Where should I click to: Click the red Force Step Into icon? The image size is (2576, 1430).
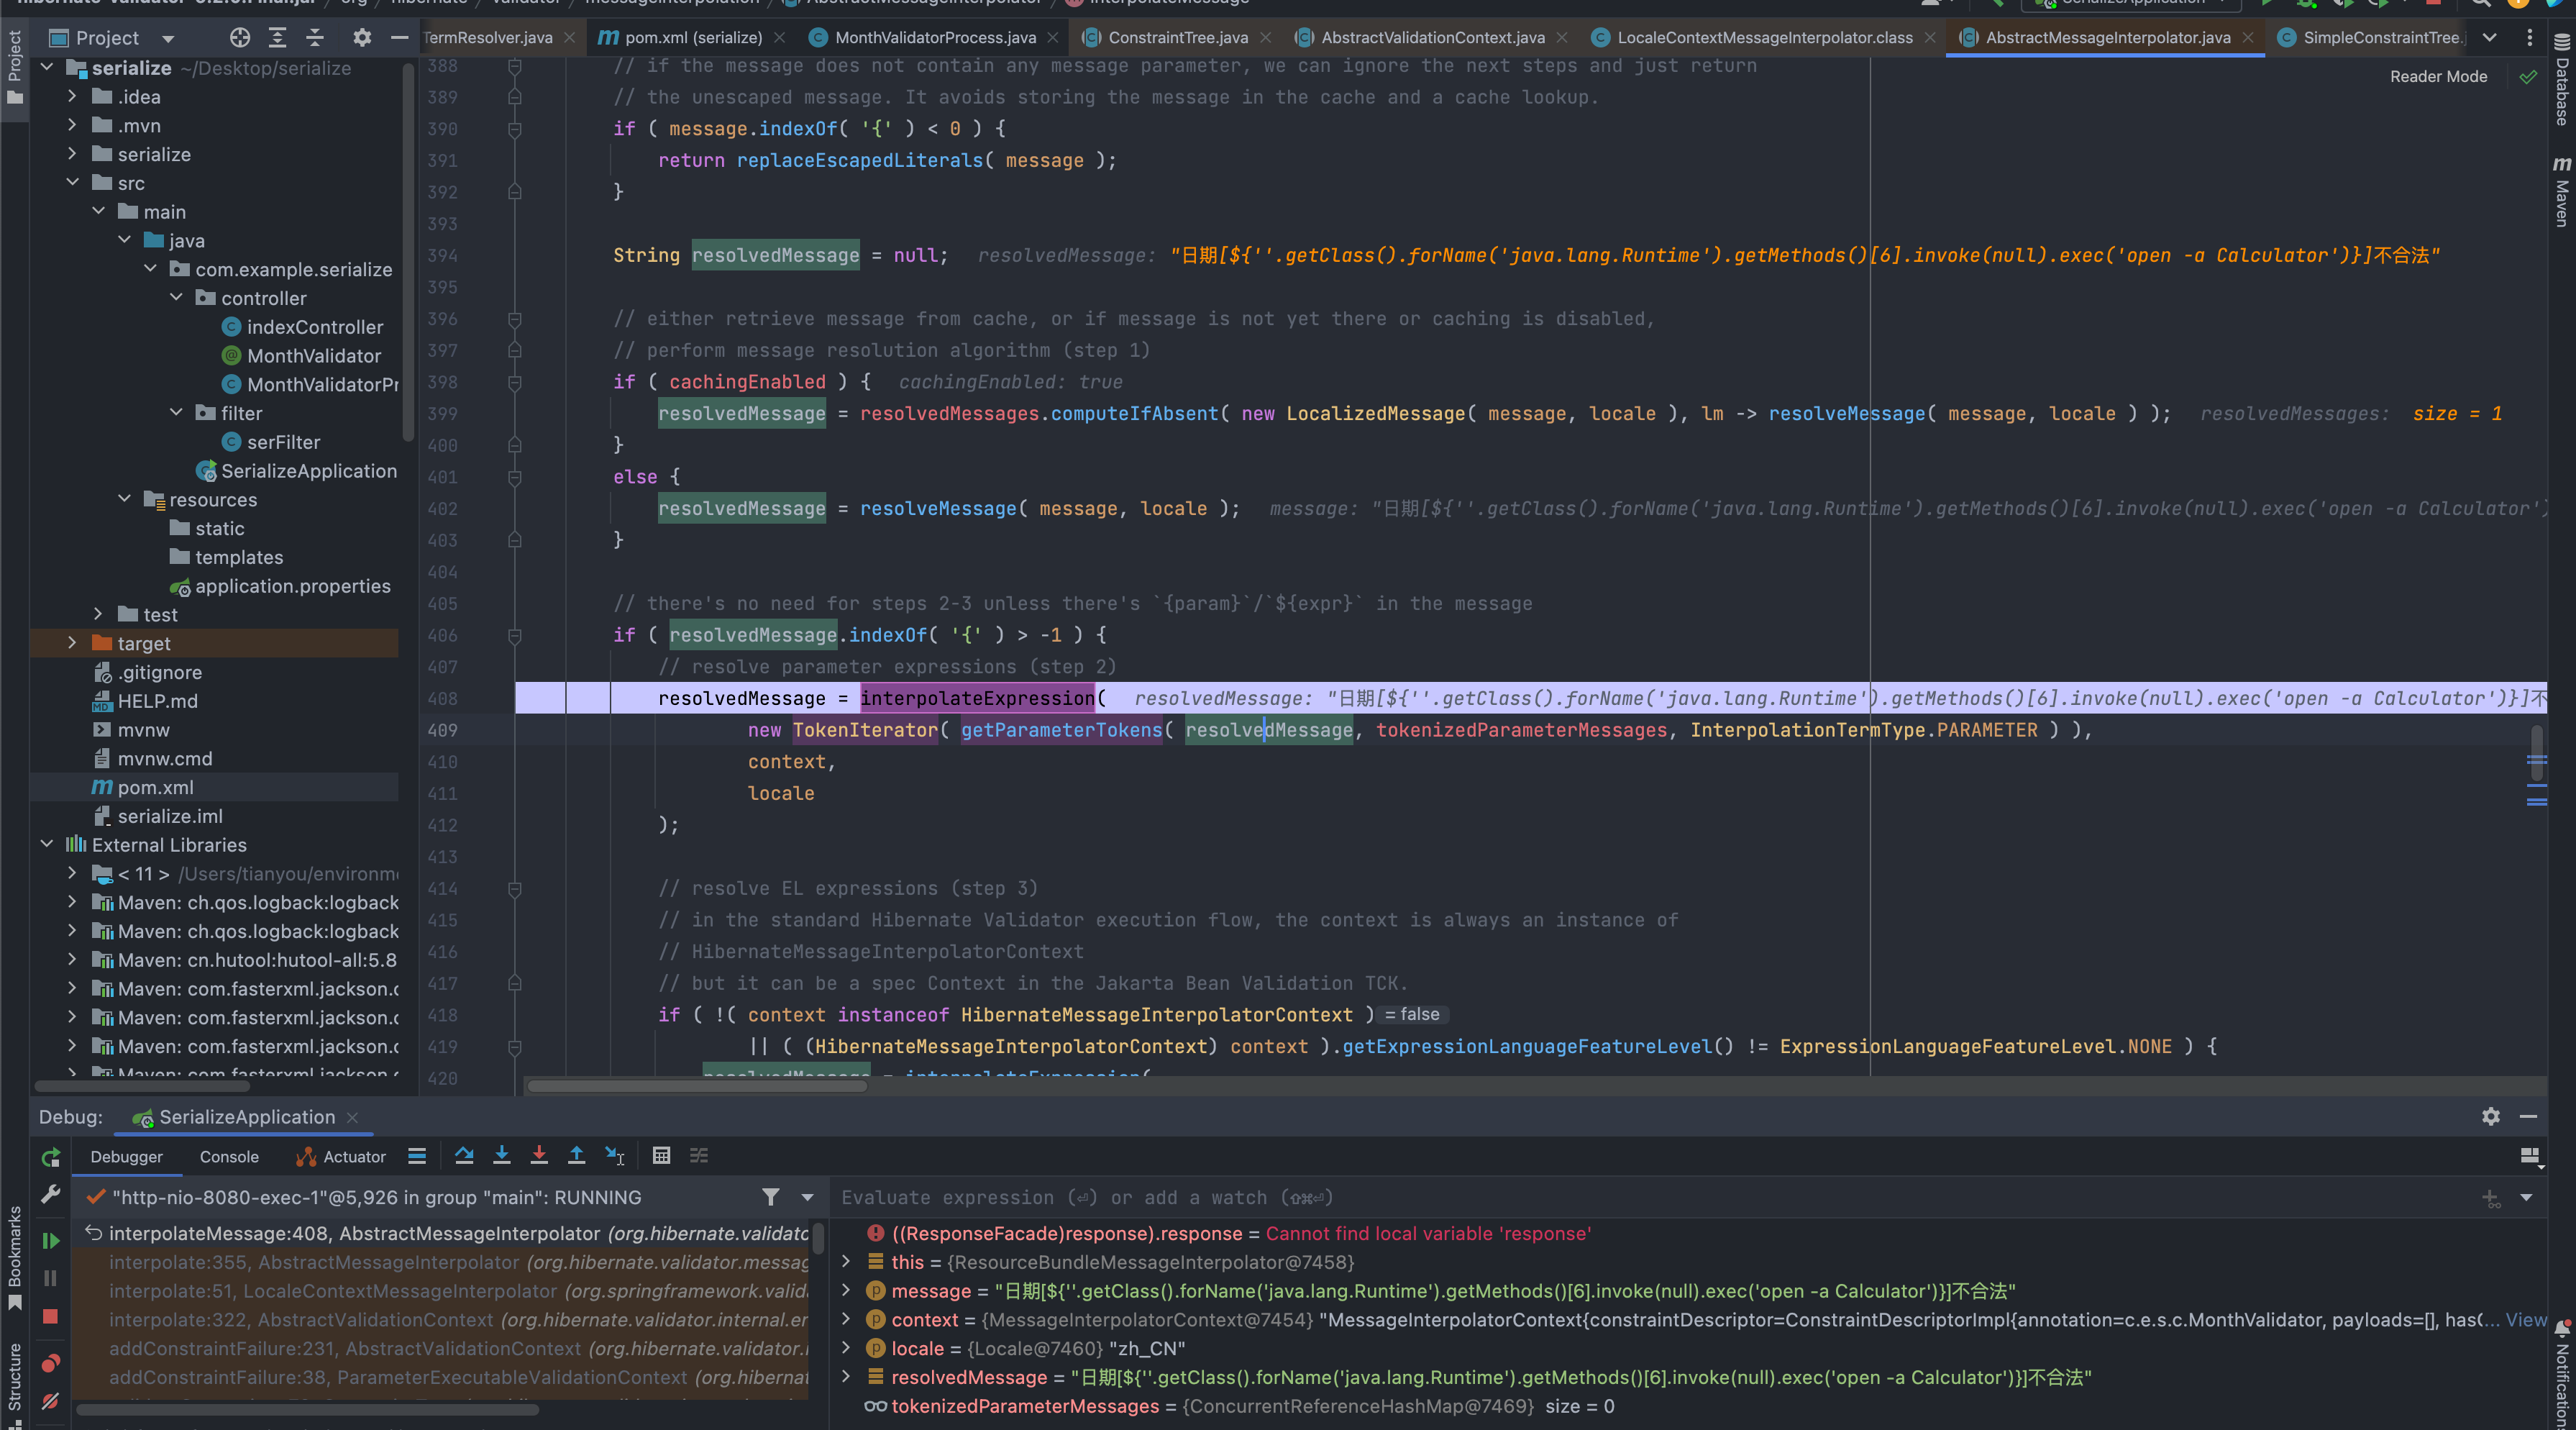[539, 1156]
